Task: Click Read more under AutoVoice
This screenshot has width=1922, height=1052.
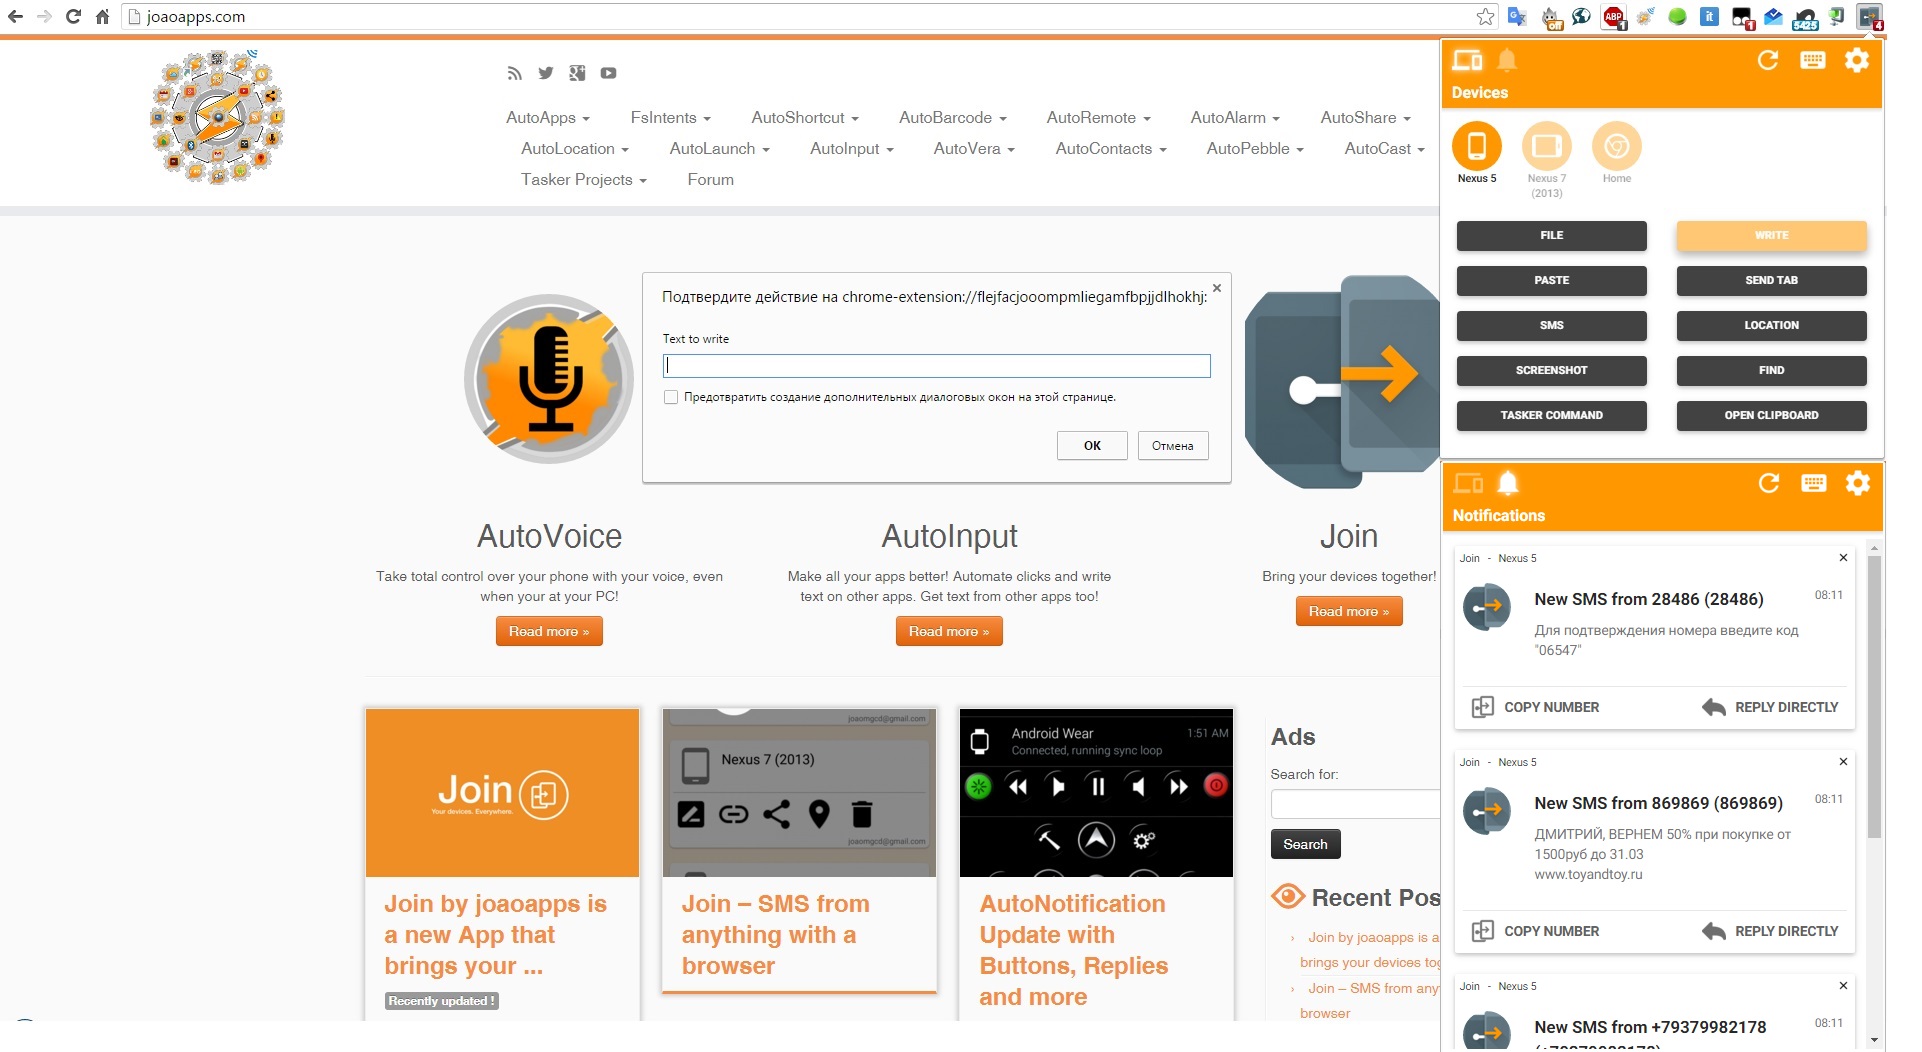Action: [x=549, y=631]
